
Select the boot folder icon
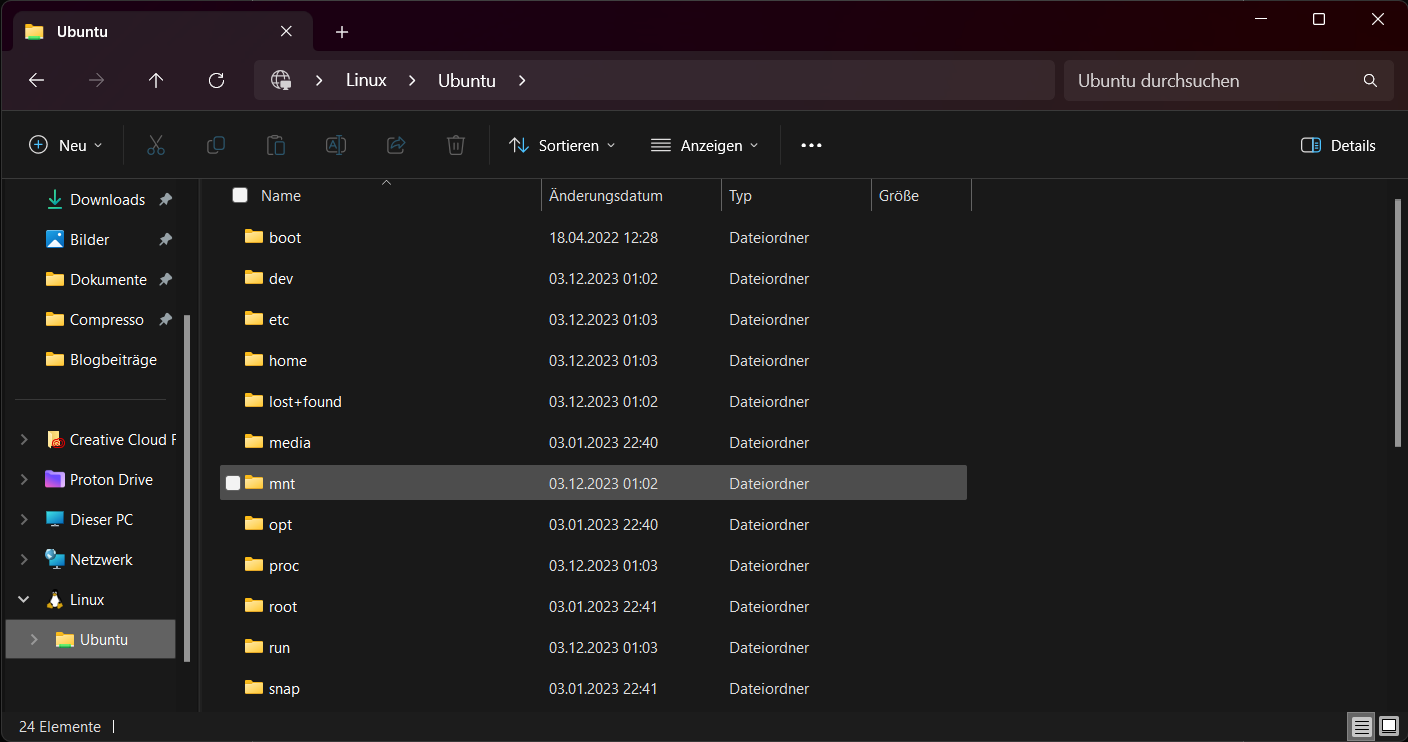point(254,237)
